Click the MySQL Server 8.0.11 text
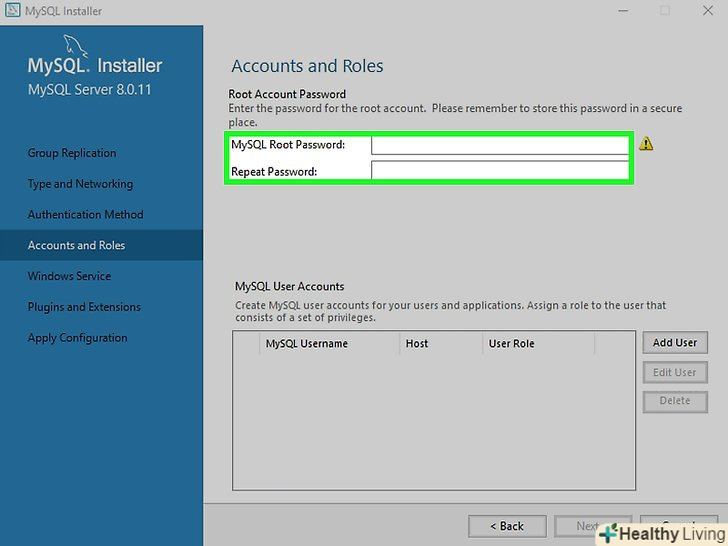Viewport: 728px width, 546px height. pyautogui.click(x=90, y=89)
